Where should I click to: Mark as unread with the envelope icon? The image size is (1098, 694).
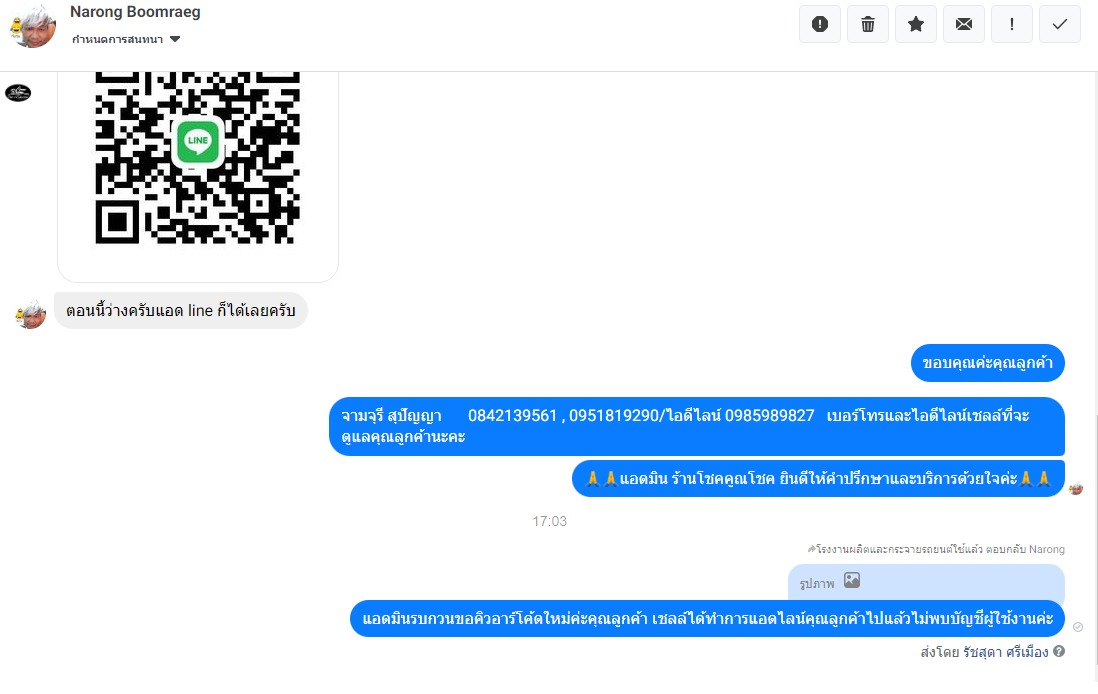964,24
